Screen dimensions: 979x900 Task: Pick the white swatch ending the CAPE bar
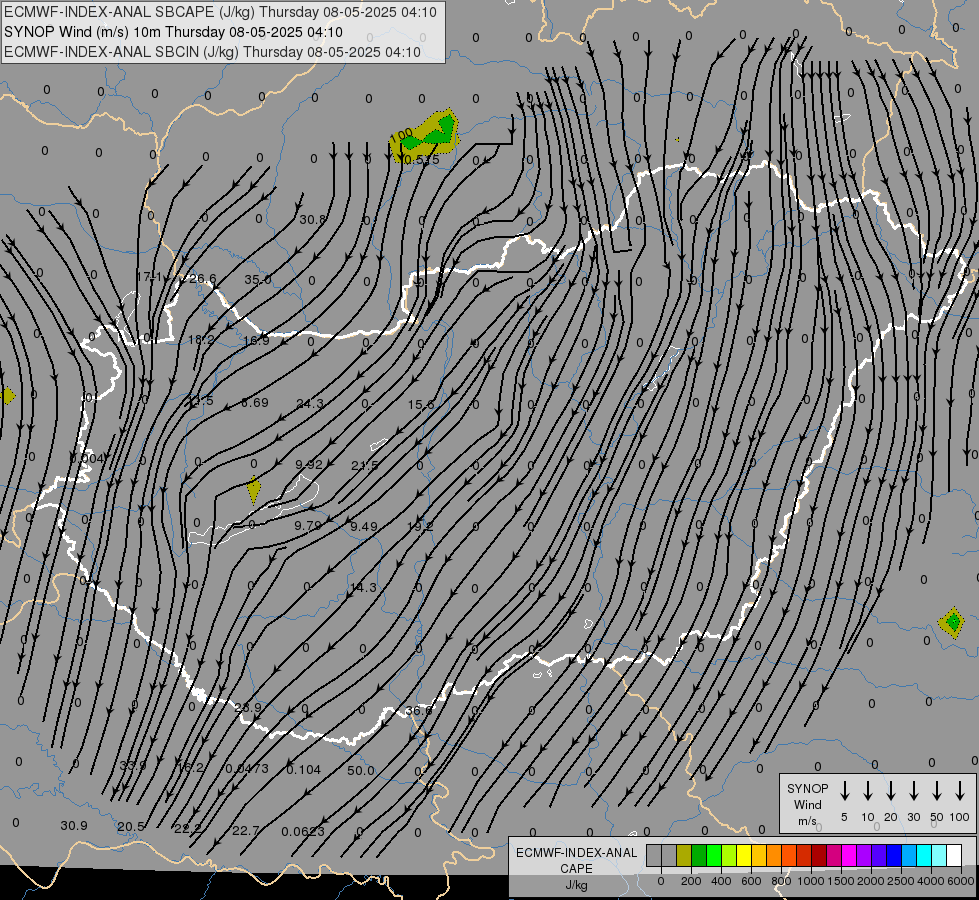[955, 855]
